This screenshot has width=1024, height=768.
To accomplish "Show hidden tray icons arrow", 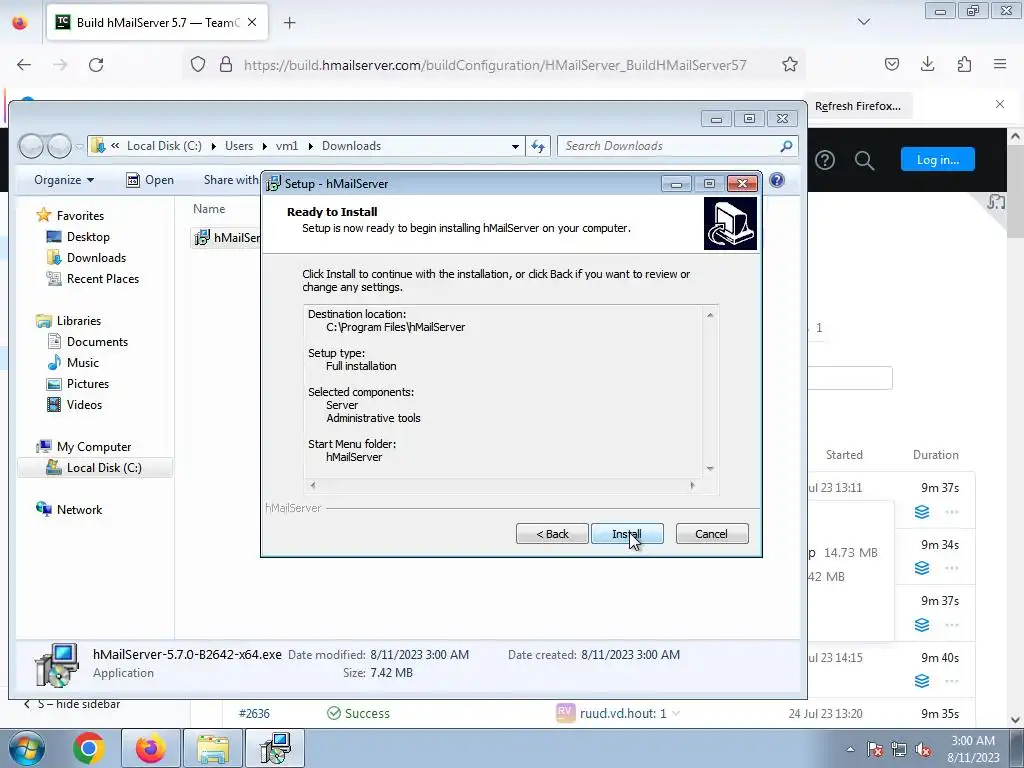I will click(850, 749).
